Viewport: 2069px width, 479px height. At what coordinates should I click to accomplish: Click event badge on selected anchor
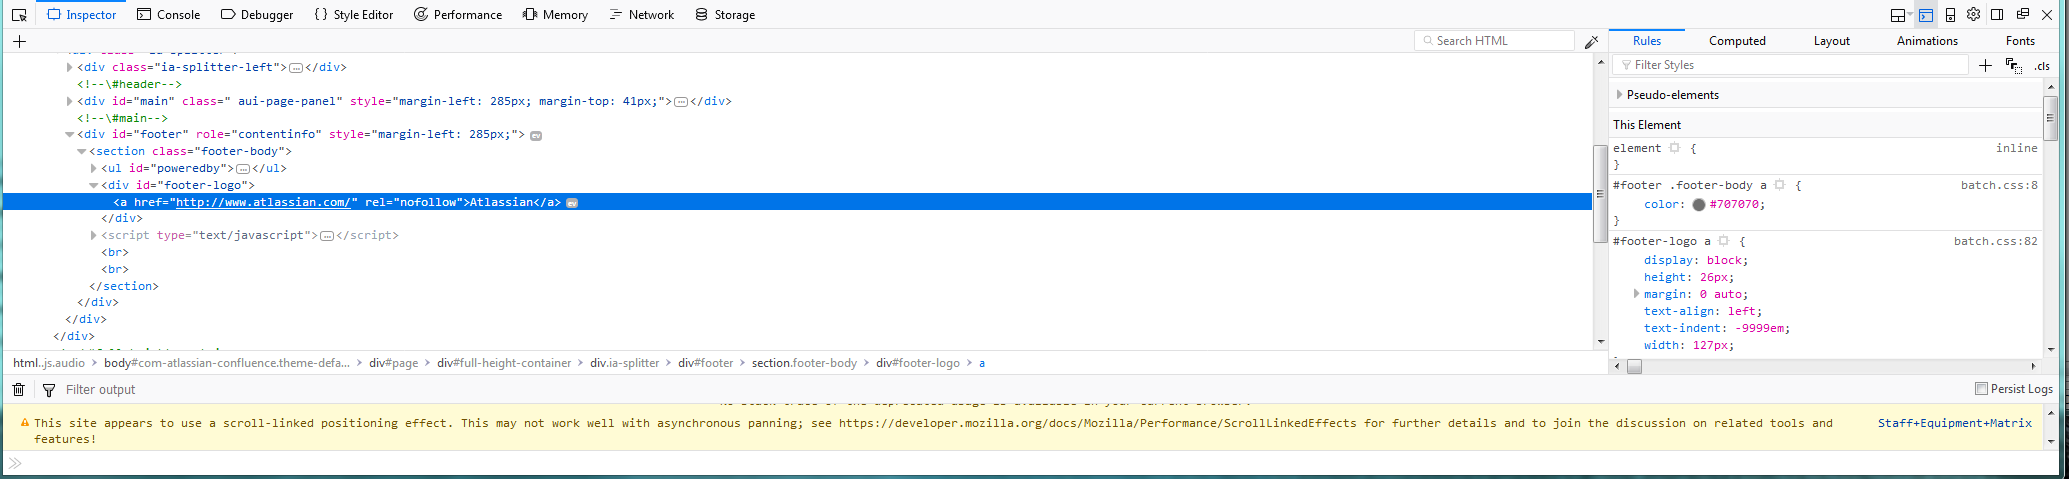tap(572, 202)
